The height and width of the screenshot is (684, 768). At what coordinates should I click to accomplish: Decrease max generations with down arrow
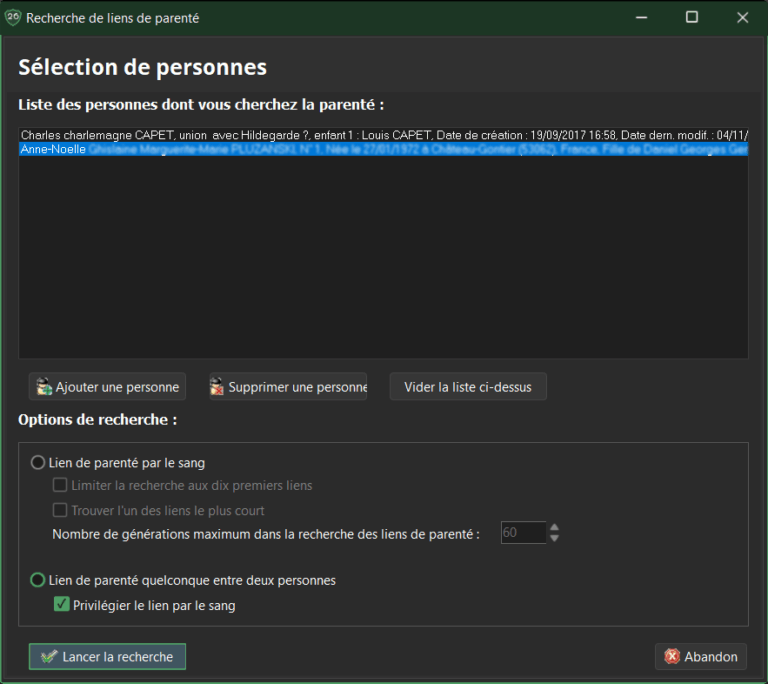554,538
